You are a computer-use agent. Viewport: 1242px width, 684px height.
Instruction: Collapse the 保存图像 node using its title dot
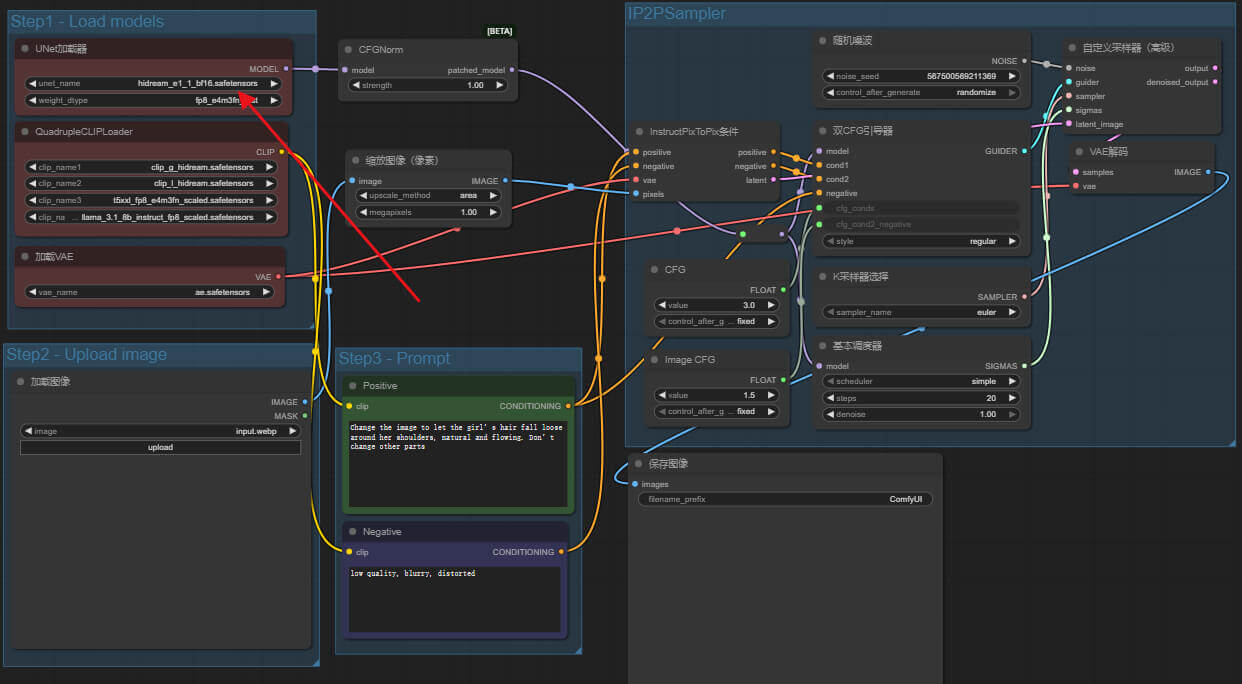638,464
